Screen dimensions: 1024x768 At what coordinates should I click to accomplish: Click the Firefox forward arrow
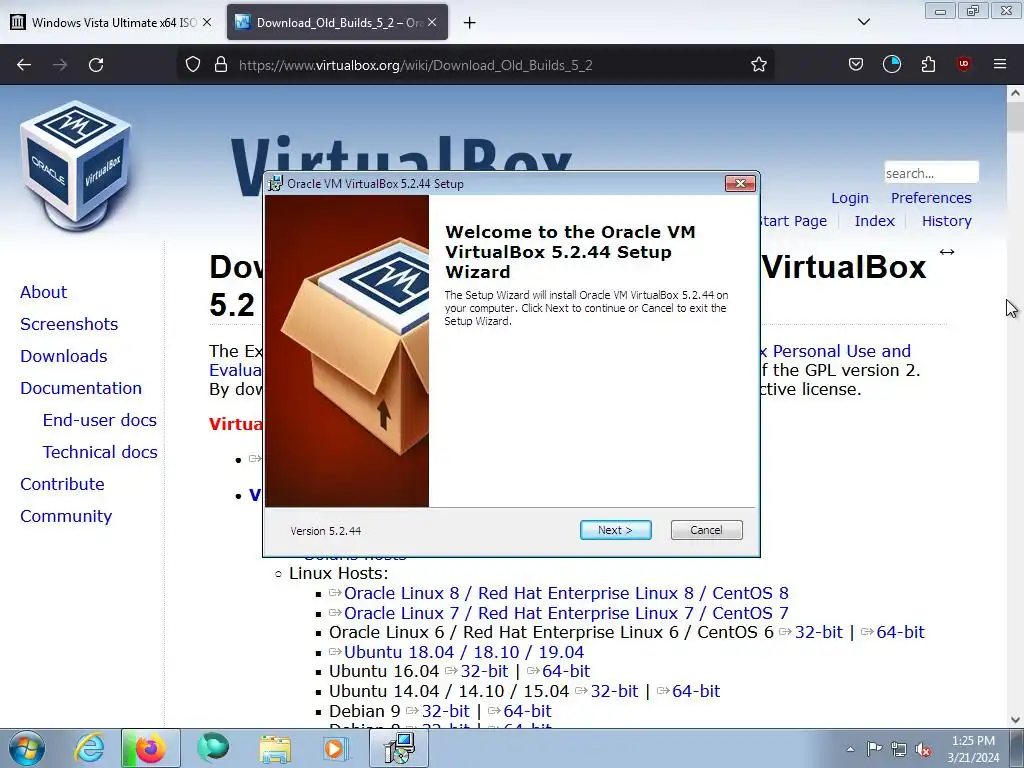click(60, 65)
